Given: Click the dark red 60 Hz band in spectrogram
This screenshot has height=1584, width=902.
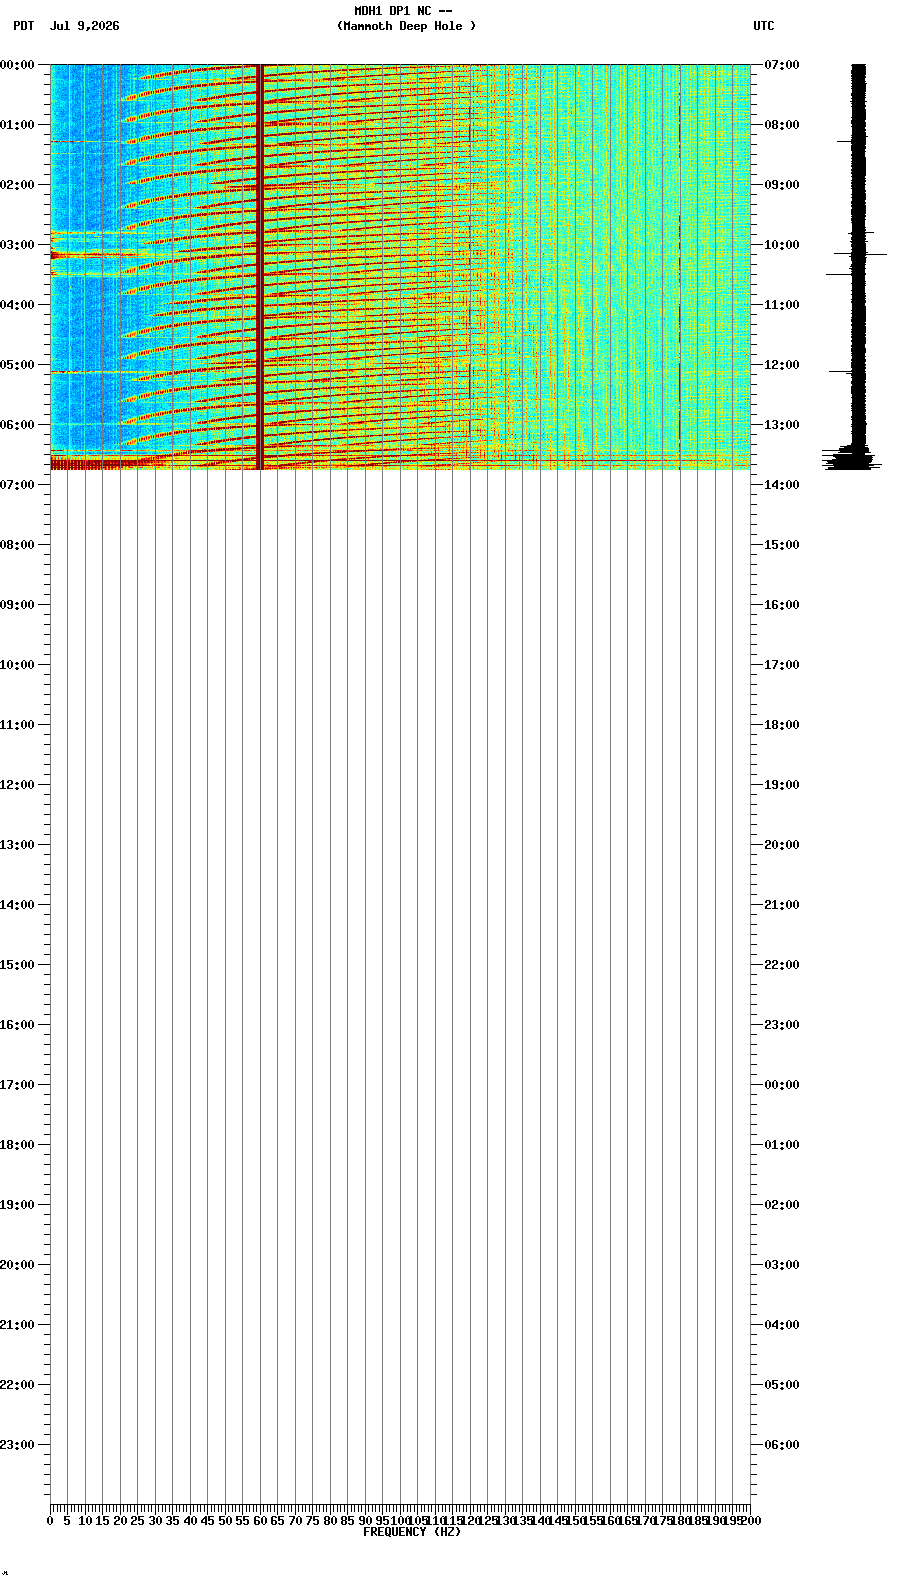Looking at the screenshot, I should coord(260,267).
